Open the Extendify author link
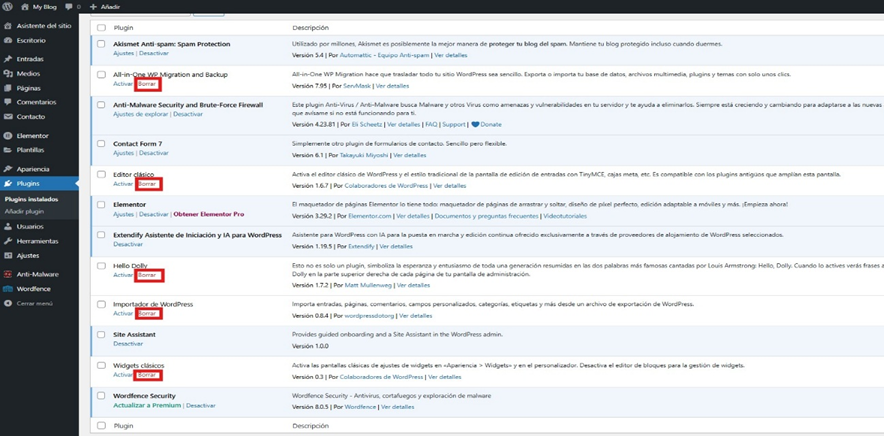Viewport: 884px width, 436px height. (361, 246)
